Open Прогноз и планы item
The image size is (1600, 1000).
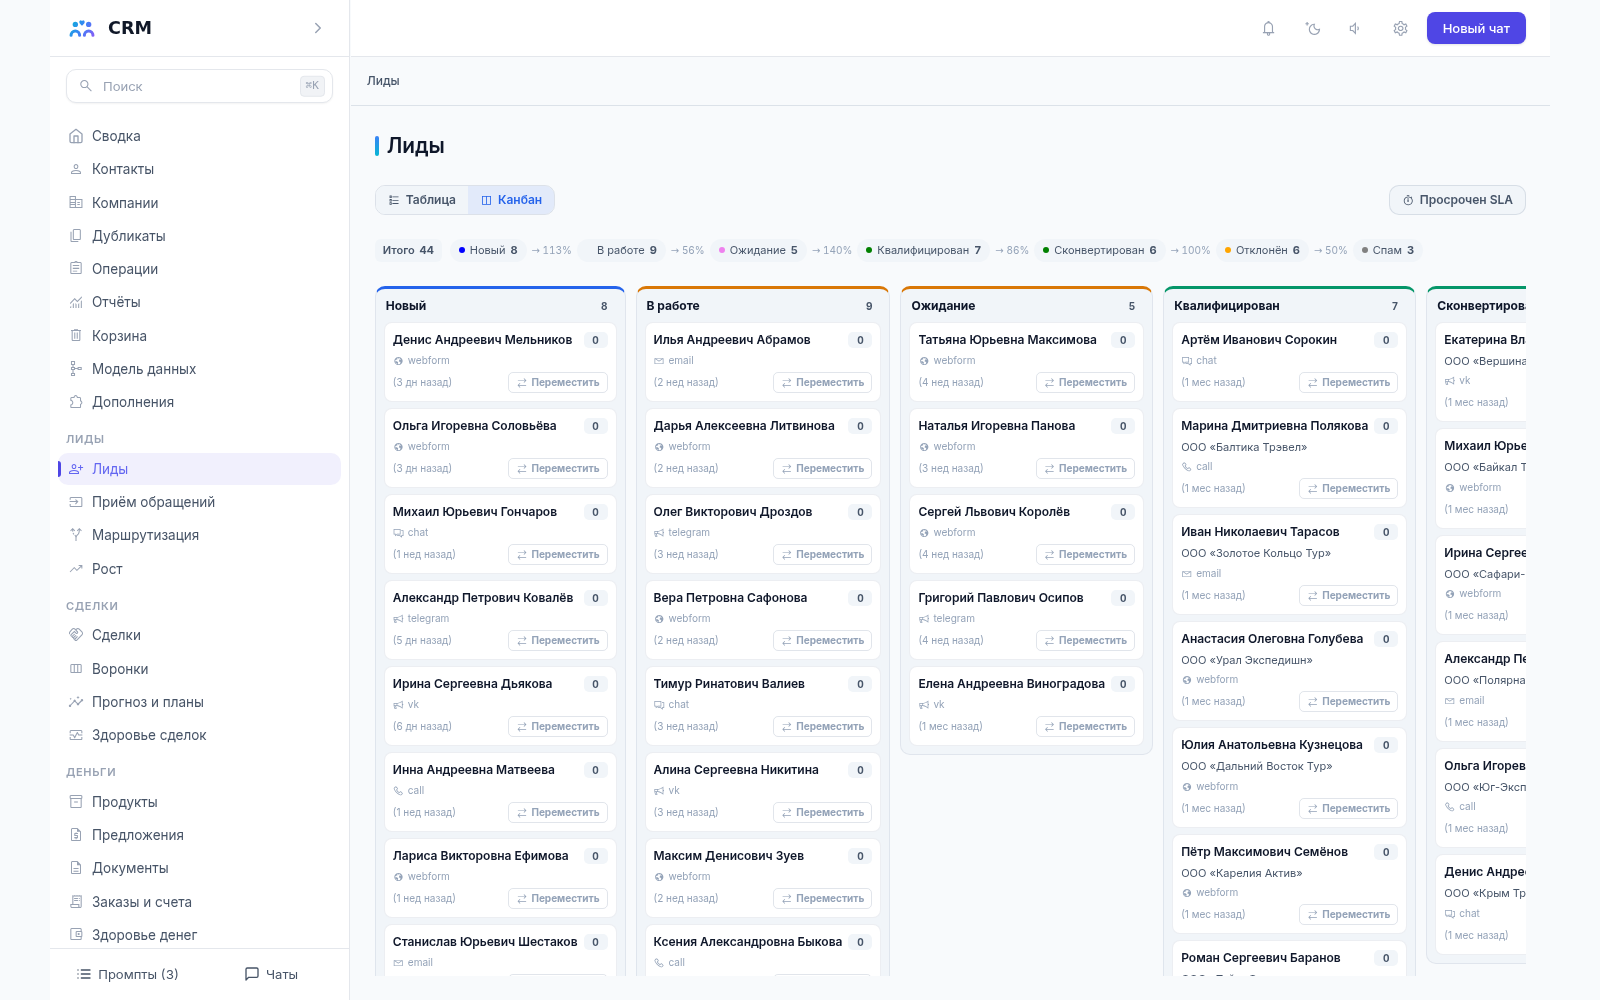199,702
